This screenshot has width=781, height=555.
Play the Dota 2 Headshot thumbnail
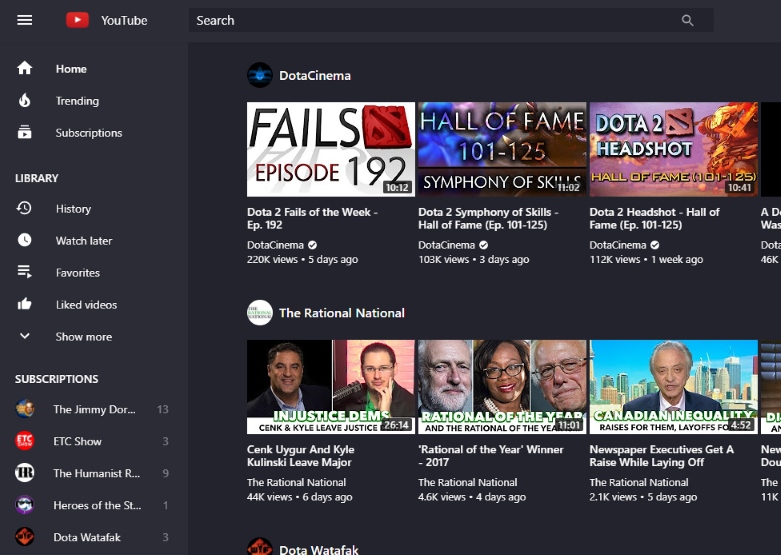673,149
